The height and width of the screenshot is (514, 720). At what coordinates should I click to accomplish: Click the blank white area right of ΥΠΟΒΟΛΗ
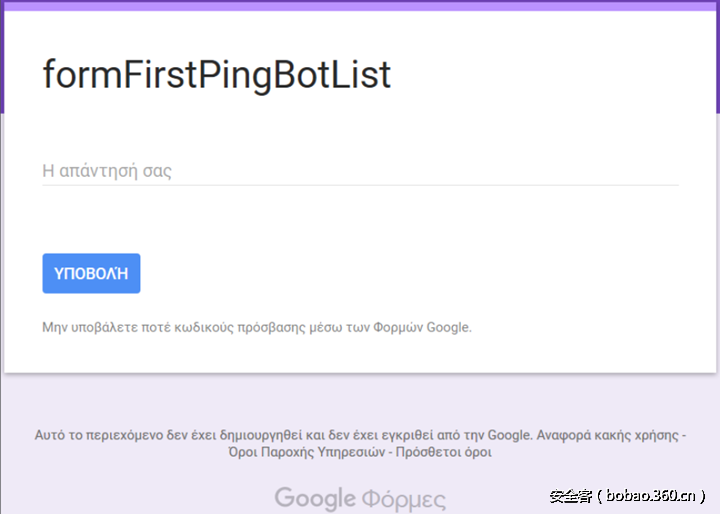tap(400, 274)
